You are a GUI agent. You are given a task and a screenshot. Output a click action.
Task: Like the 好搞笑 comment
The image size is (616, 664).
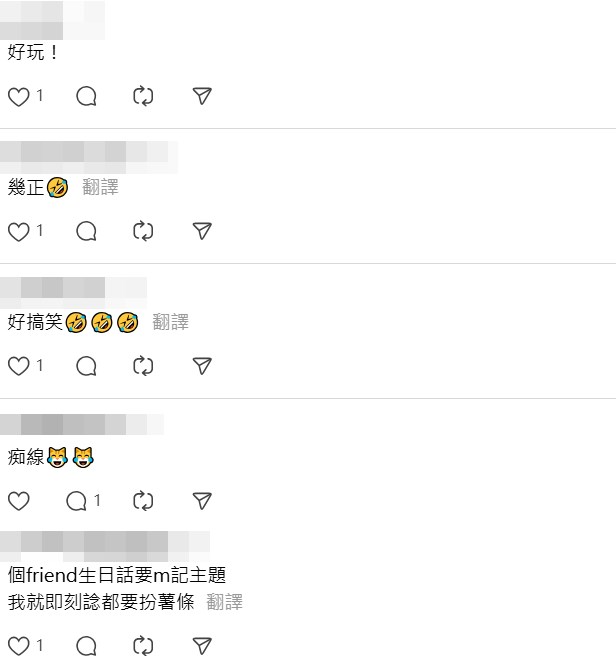click(x=19, y=366)
